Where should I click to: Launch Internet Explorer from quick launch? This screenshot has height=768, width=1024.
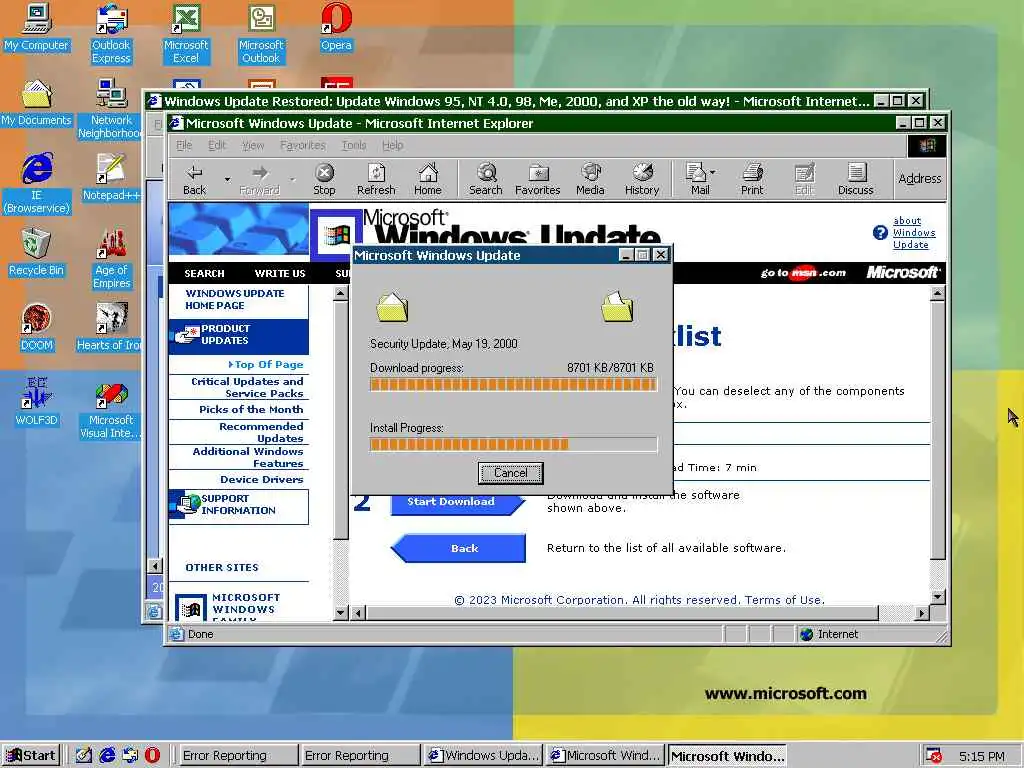[x=107, y=756]
